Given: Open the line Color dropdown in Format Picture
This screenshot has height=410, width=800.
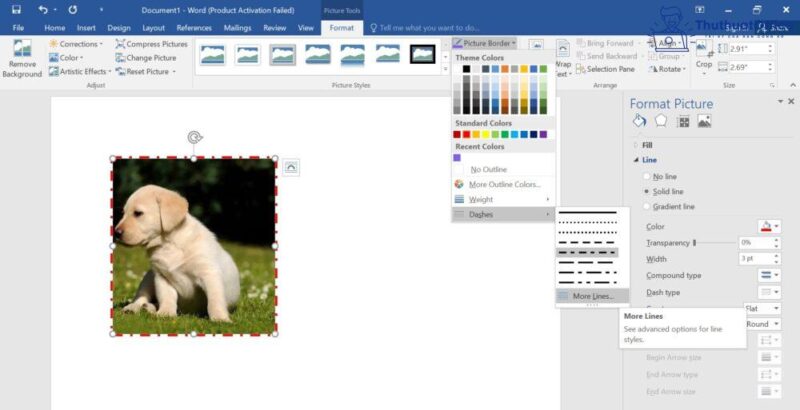Looking at the screenshot, I should [x=771, y=226].
